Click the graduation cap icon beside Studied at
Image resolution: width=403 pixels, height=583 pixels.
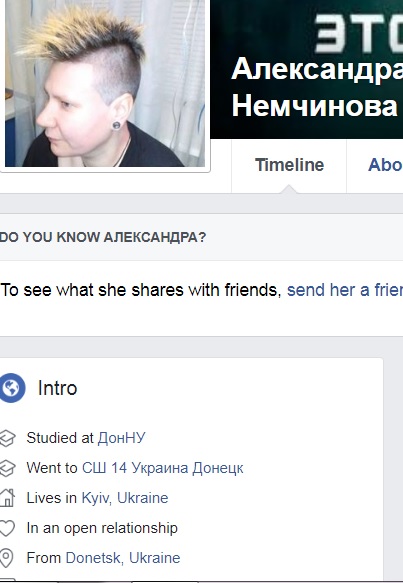pyautogui.click(x=7, y=438)
